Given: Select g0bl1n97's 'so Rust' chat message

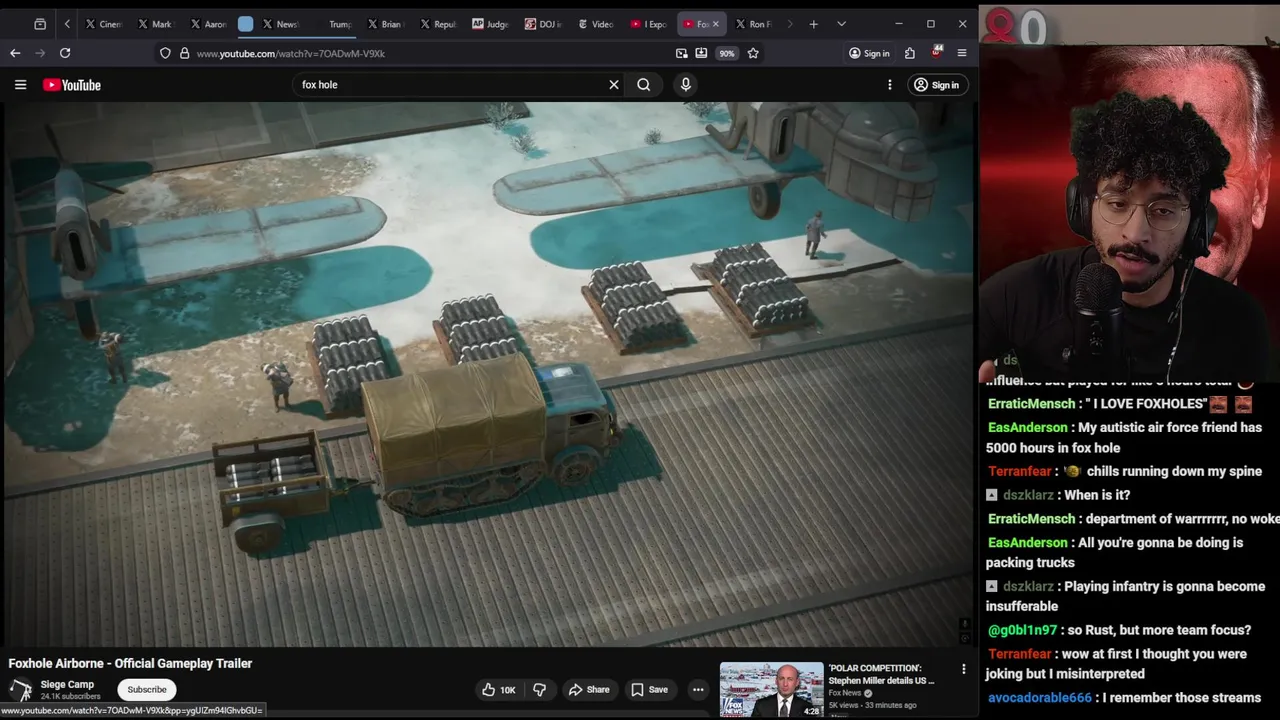Looking at the screenshot, I should (x=1119, y=630).
